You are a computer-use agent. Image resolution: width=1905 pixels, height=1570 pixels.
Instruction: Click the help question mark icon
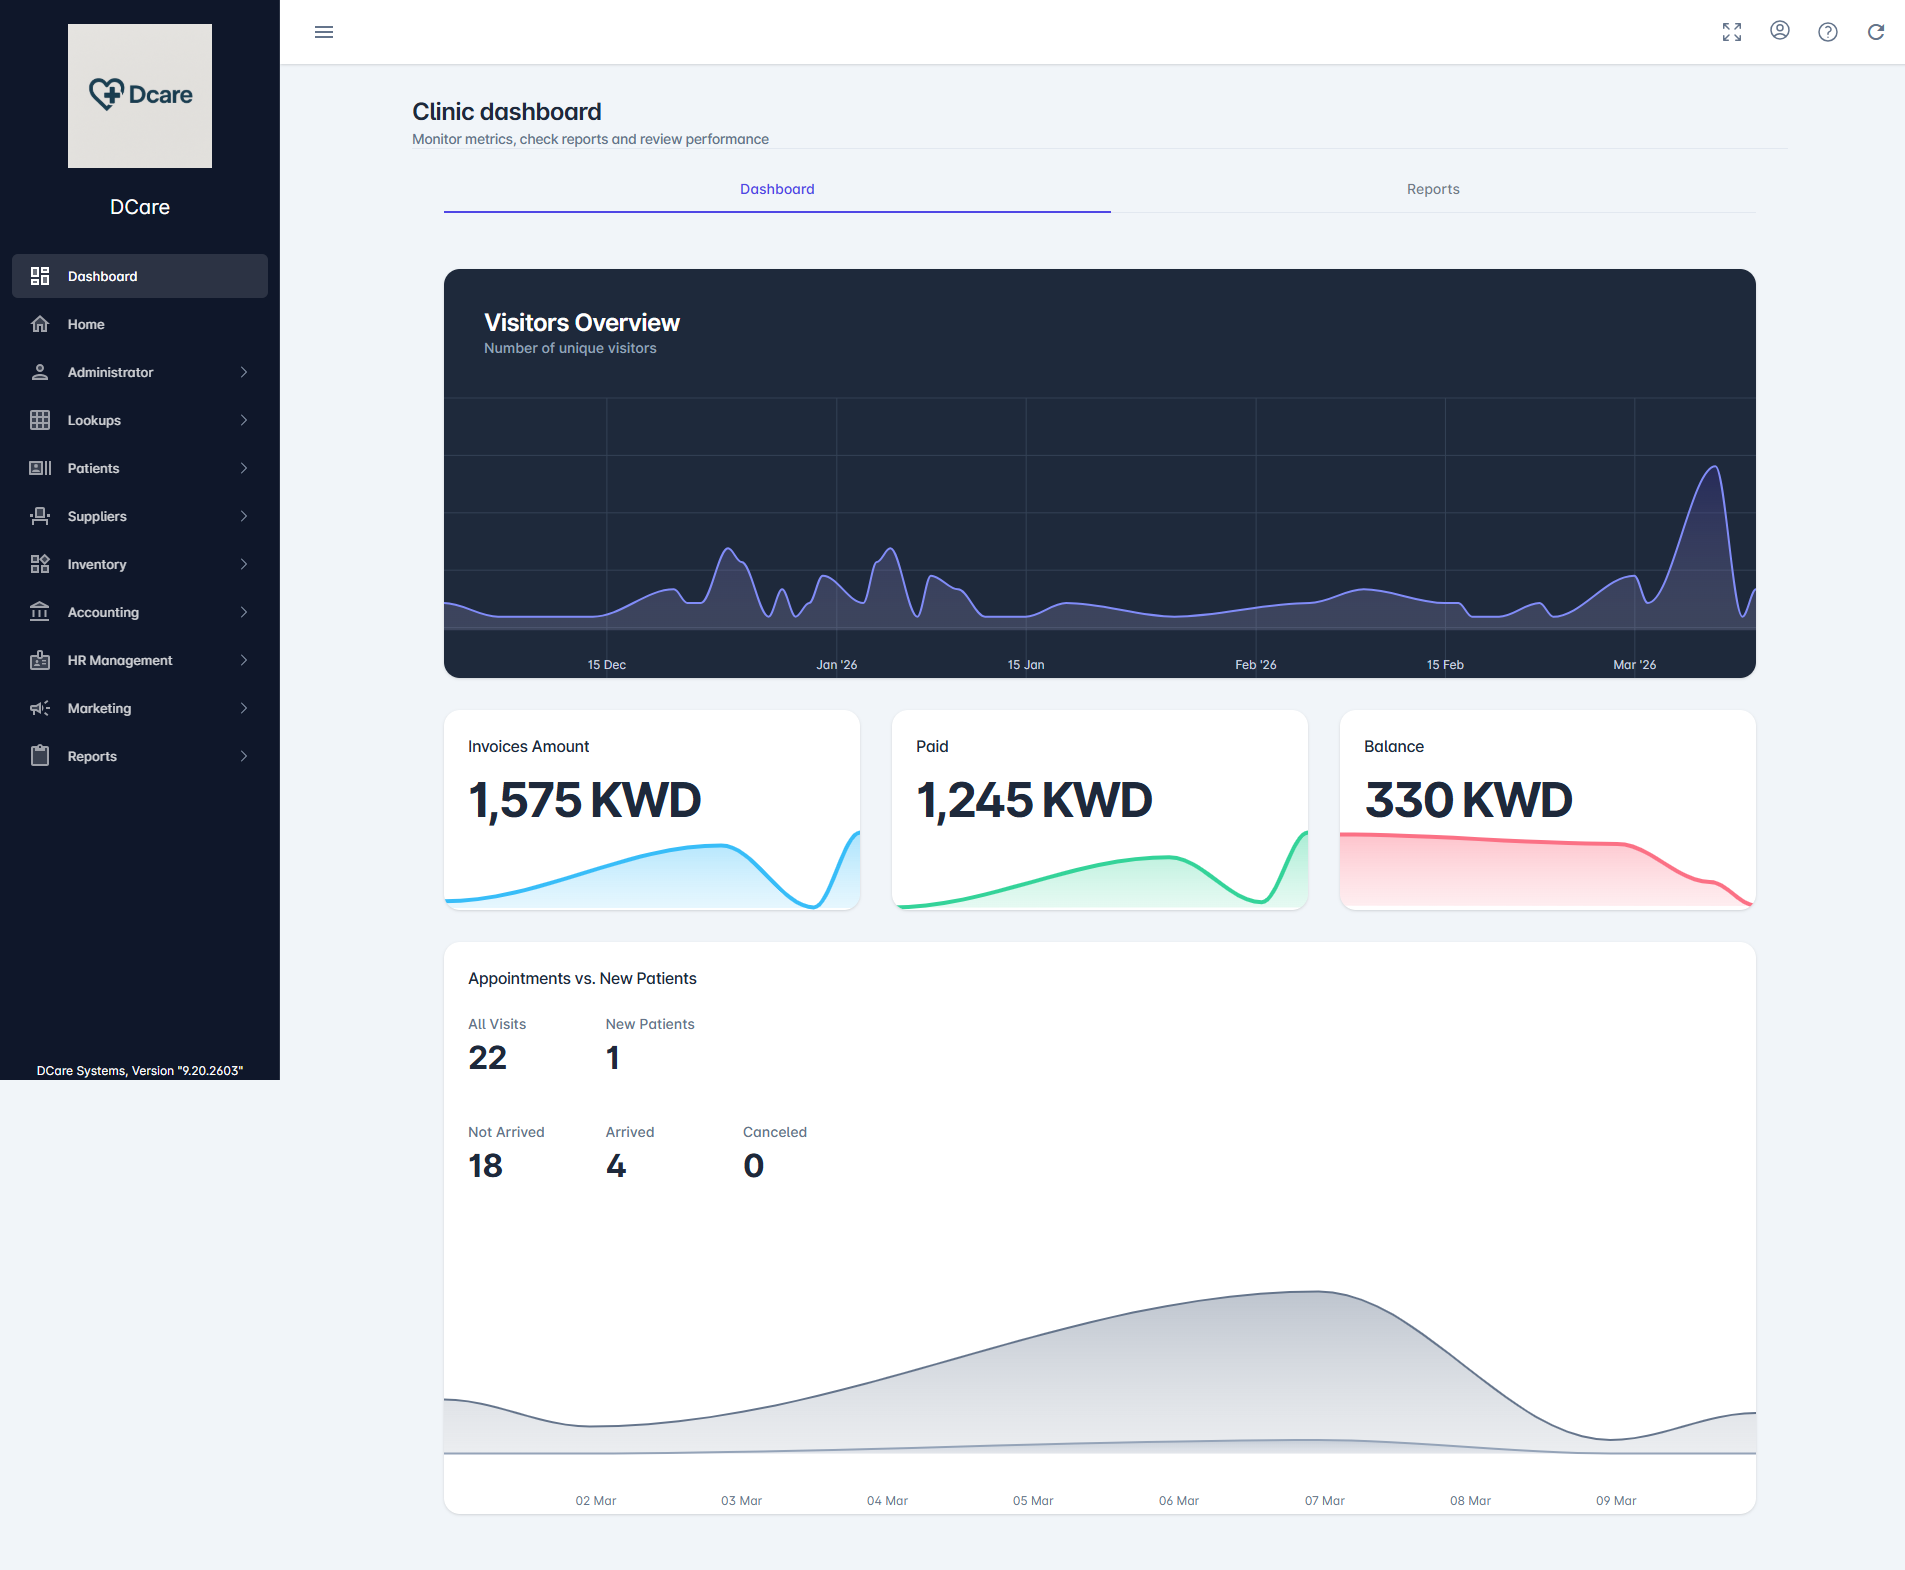point(1827,31)
